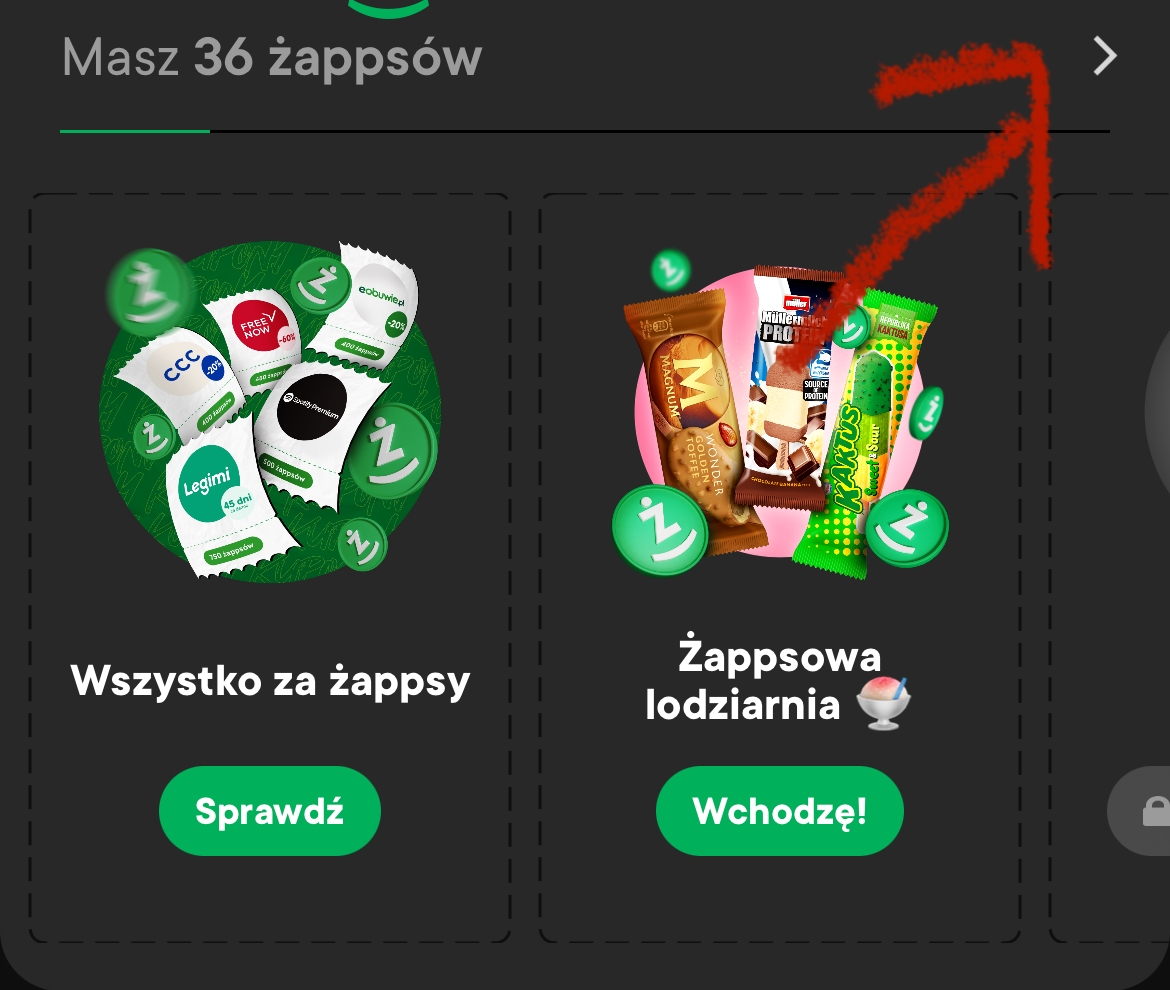Viewport: 1170px width, 990px height.
Task: Tap the Masz 36 żappsów balance text
Action: pyautogui.click(x=272, y=57)
